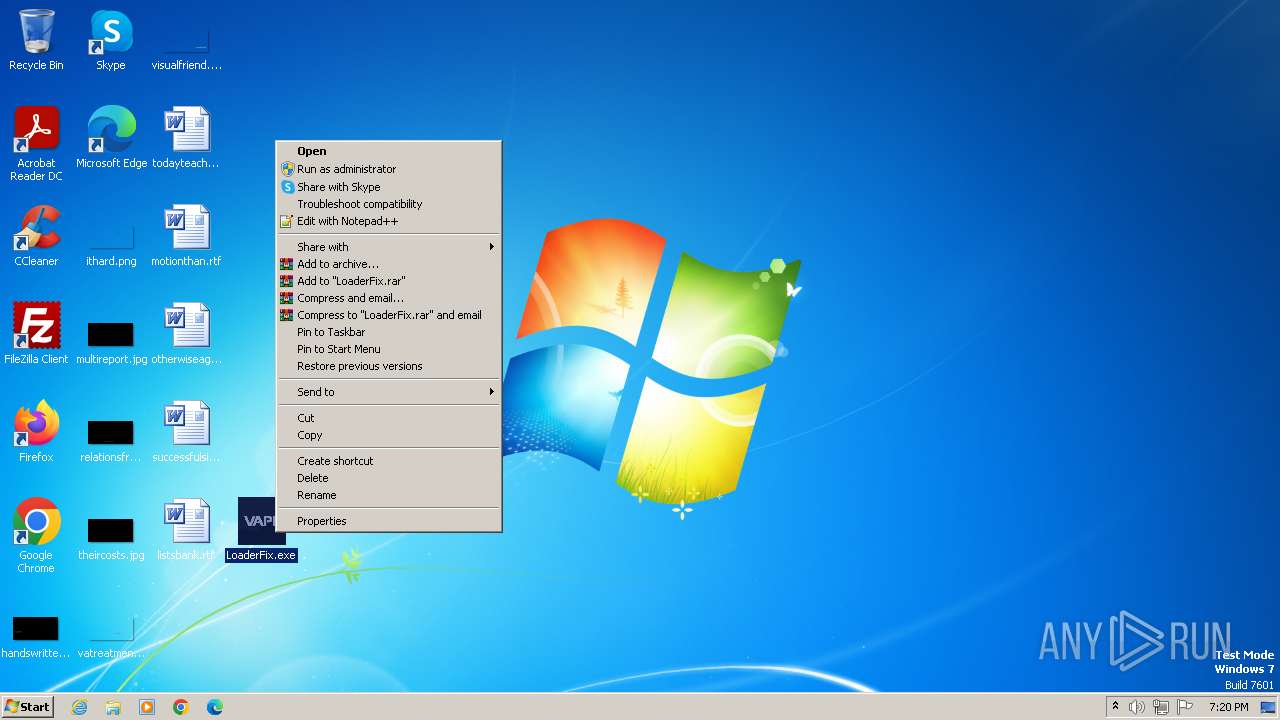Choose Compress to "LoaderFix.rar" and email
Viewport: 1280px width, 720px height.
(x=389, y=315)
